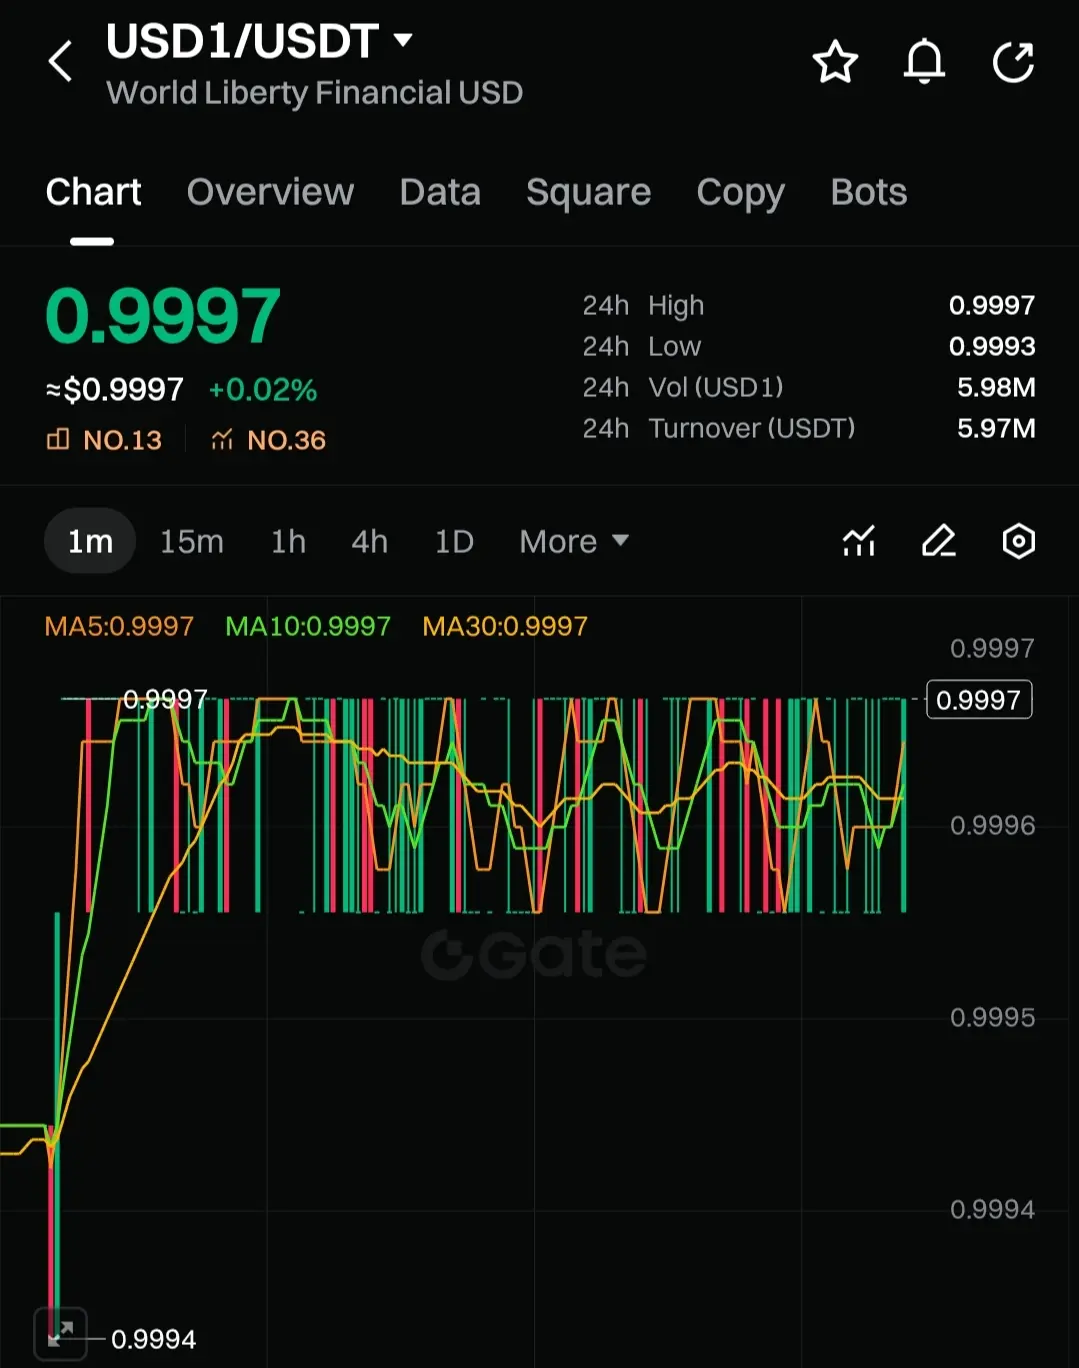1079x1368 pixels.
Task: Select the 4h timeframe
Action: [369, 541]
